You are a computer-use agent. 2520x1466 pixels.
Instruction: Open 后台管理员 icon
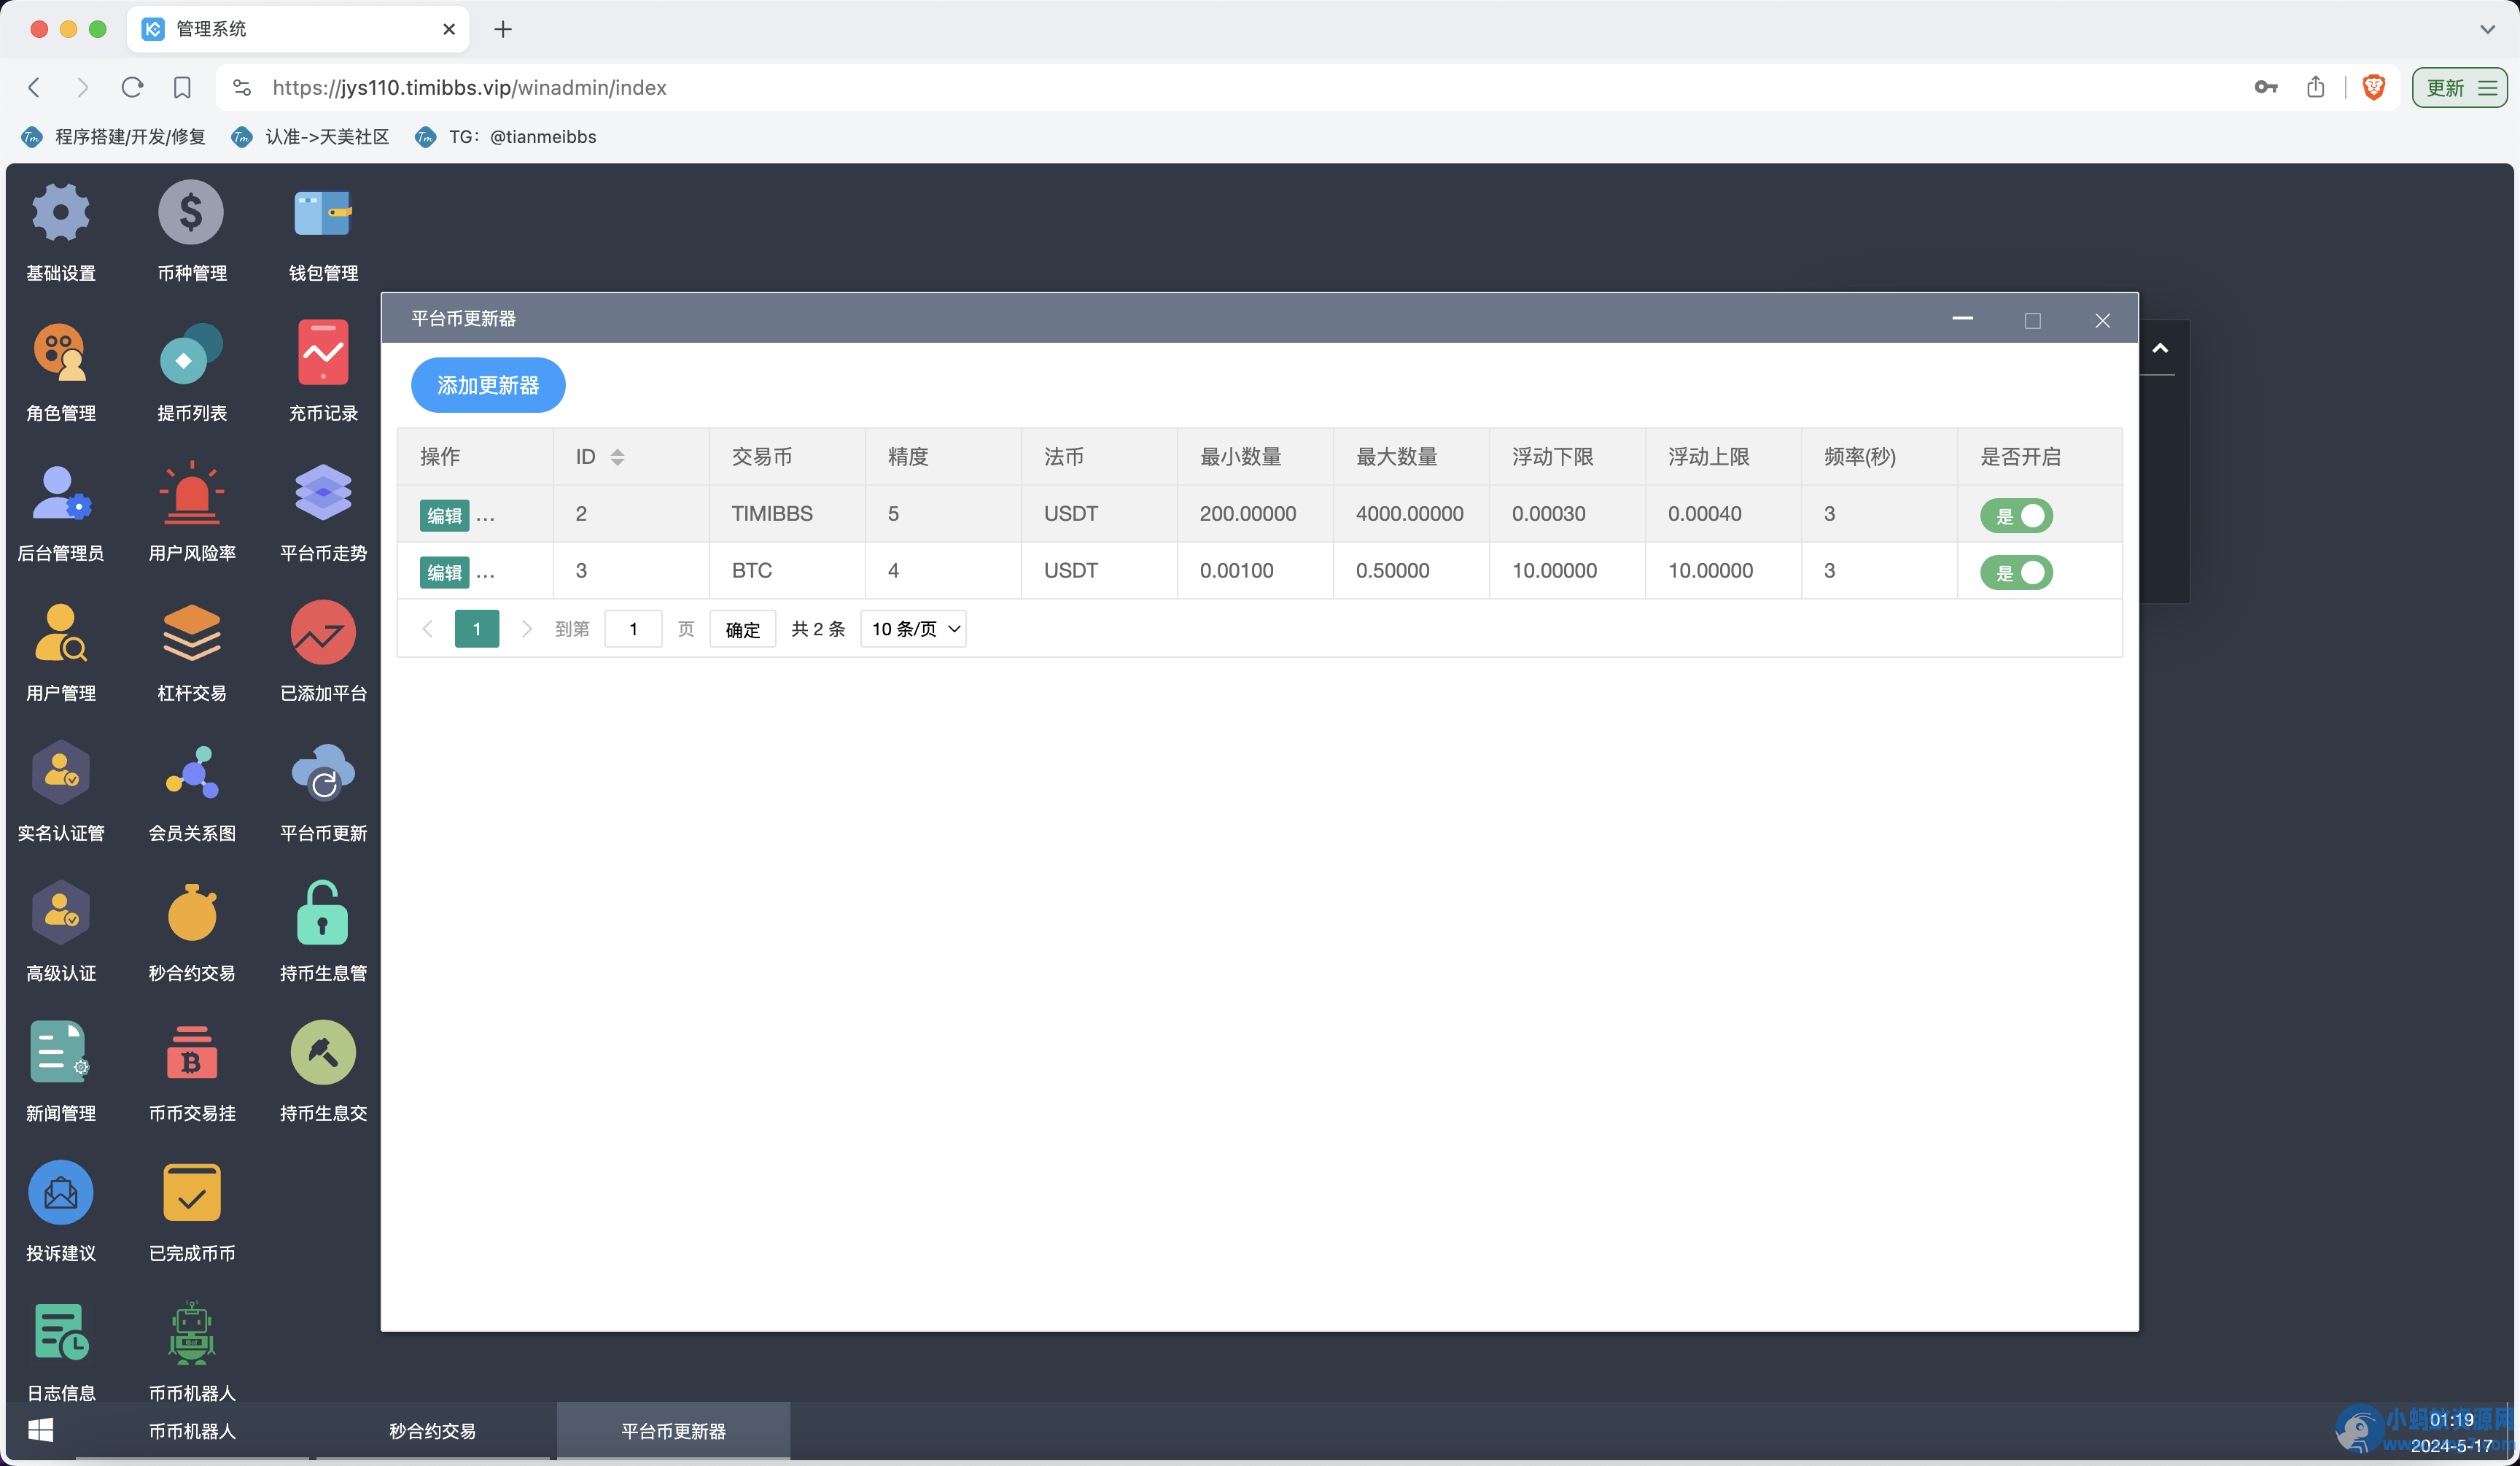pyautogui.click(x=61, y=492)
